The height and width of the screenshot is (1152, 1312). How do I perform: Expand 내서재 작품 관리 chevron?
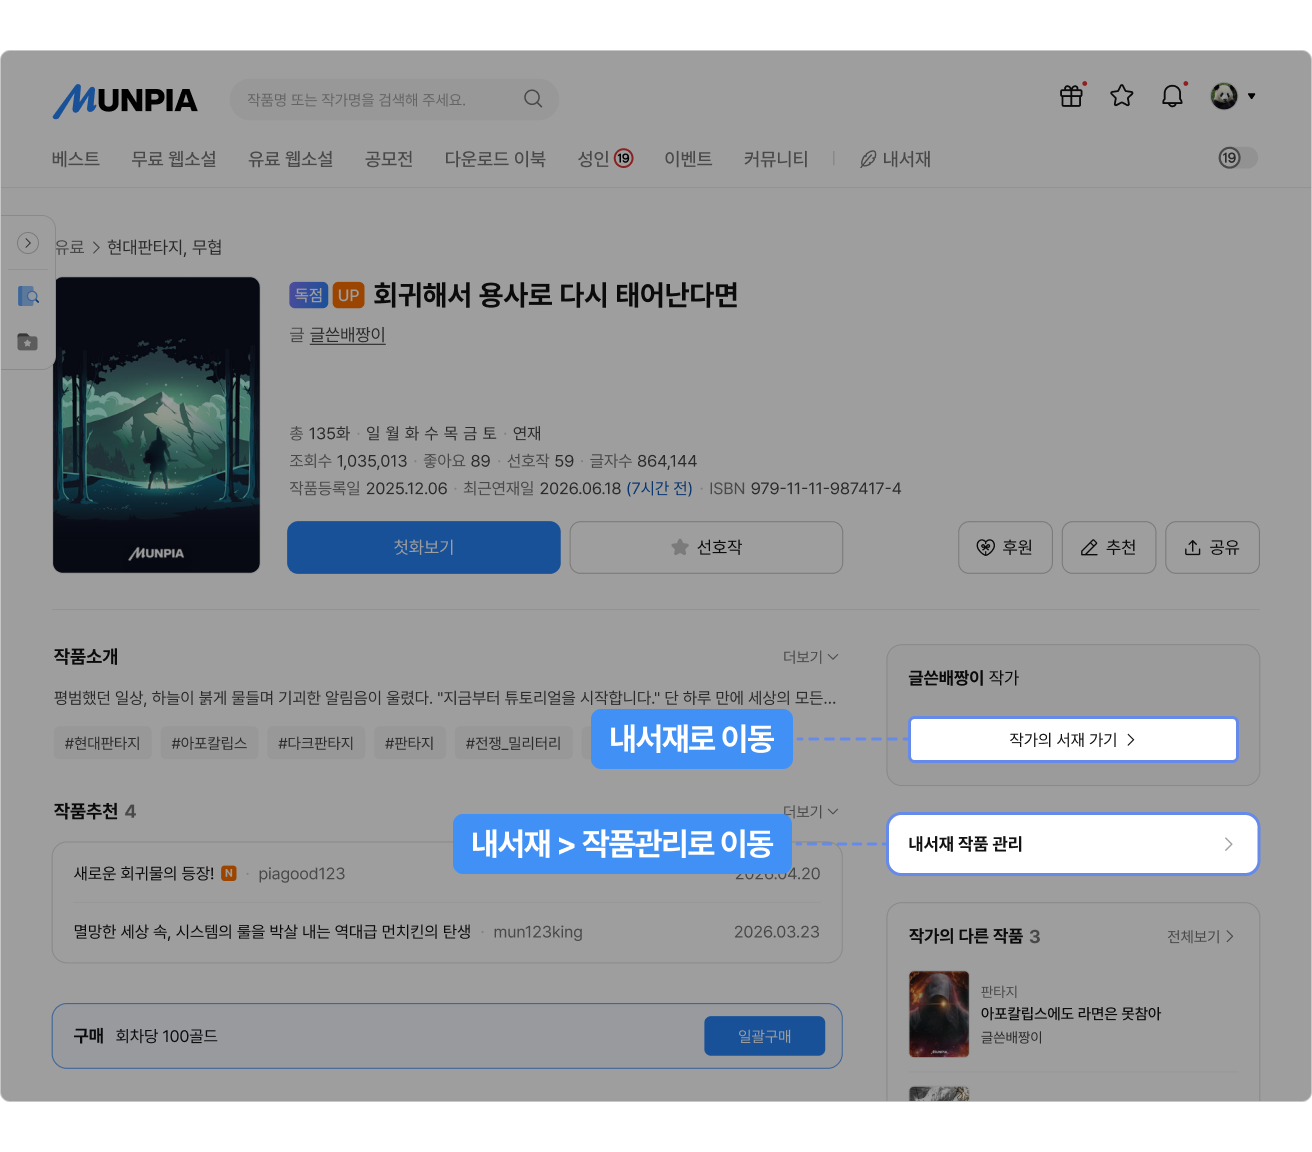[1229, 844]
